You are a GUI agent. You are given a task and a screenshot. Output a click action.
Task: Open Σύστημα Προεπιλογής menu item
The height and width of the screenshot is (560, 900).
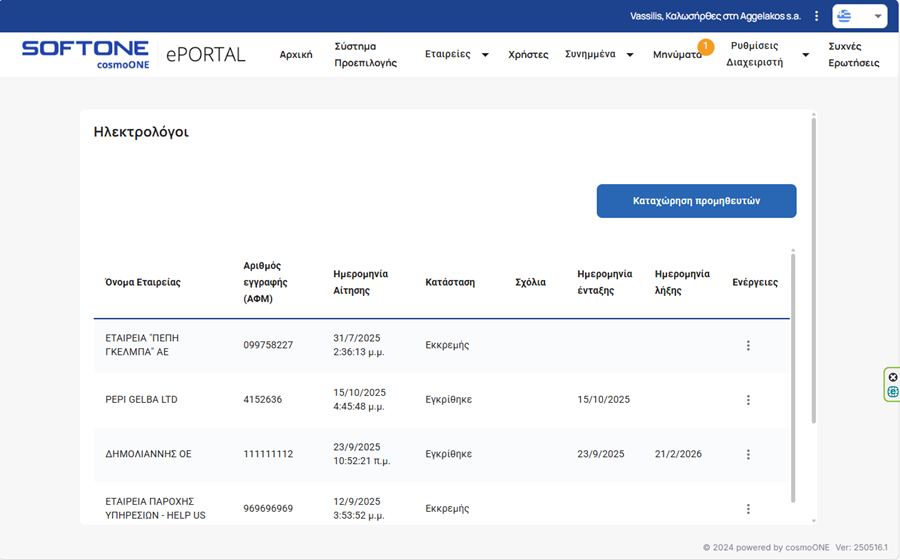point(365,54)
